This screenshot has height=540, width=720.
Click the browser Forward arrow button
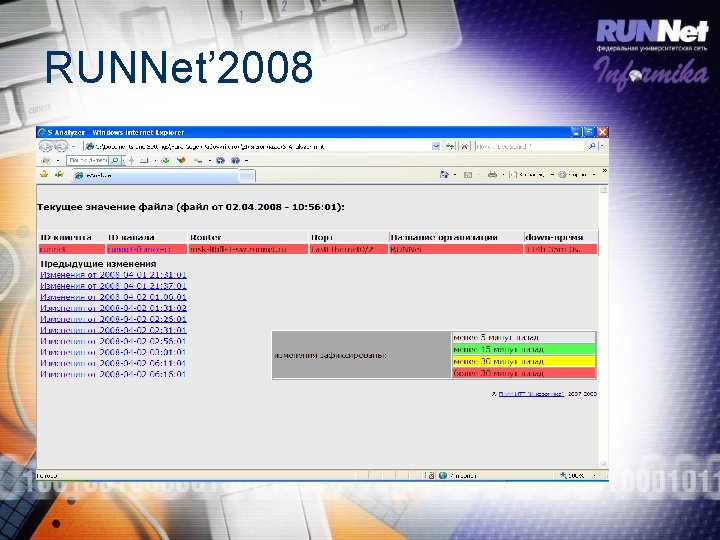pos(61,146)
